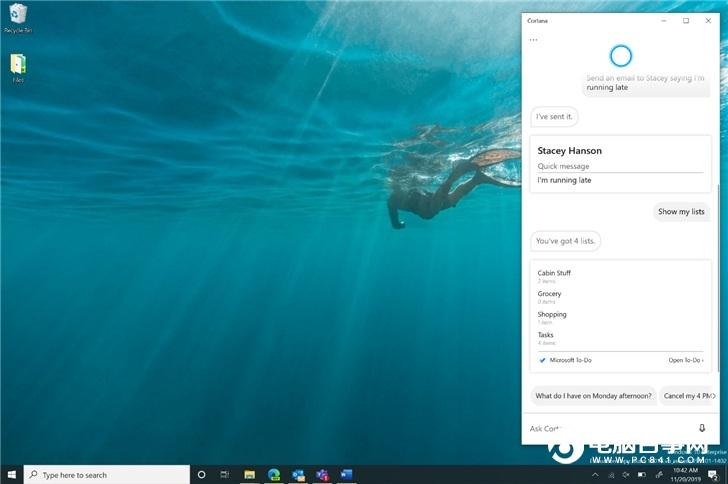Screen dimensions: 728x484
Task: Open Cortana's three-dot menu
Action: pyautogui.click(x=533, y=40)
